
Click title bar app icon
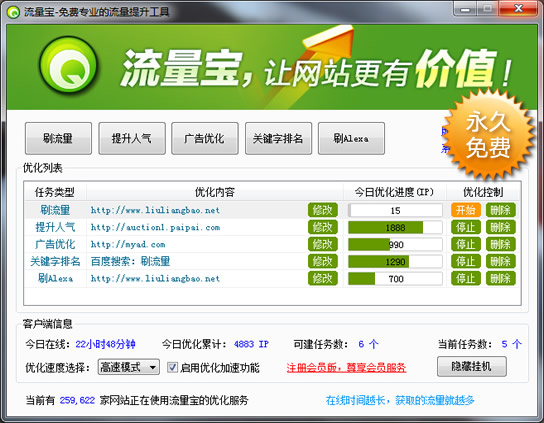point(13,12)
